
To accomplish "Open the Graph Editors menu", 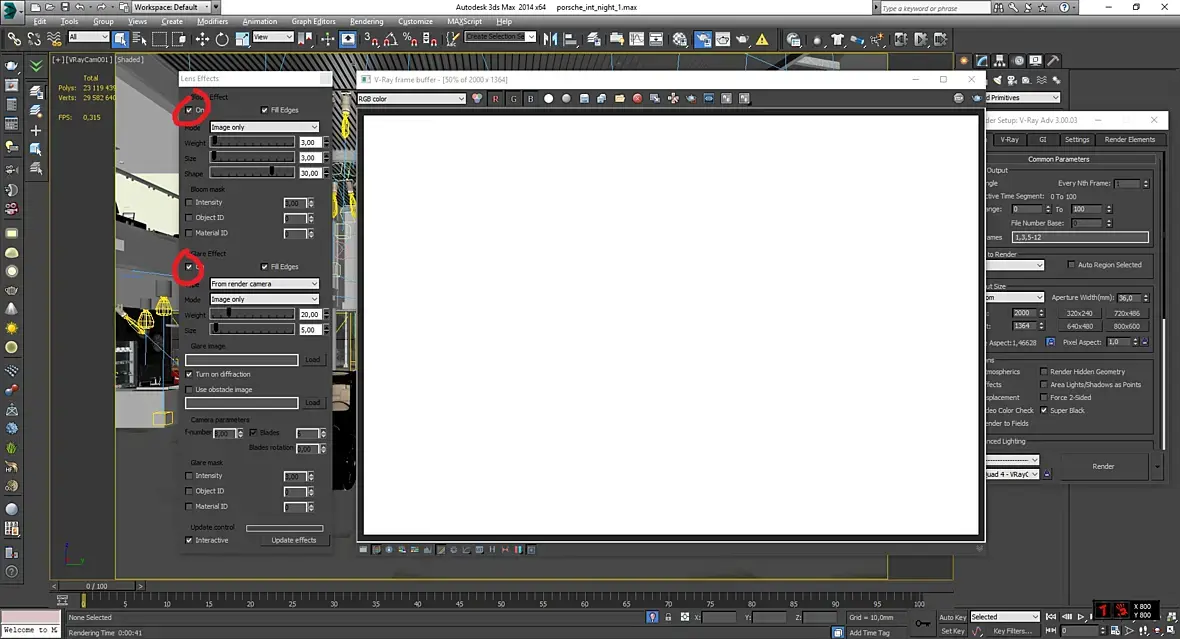I will [313, 22].
